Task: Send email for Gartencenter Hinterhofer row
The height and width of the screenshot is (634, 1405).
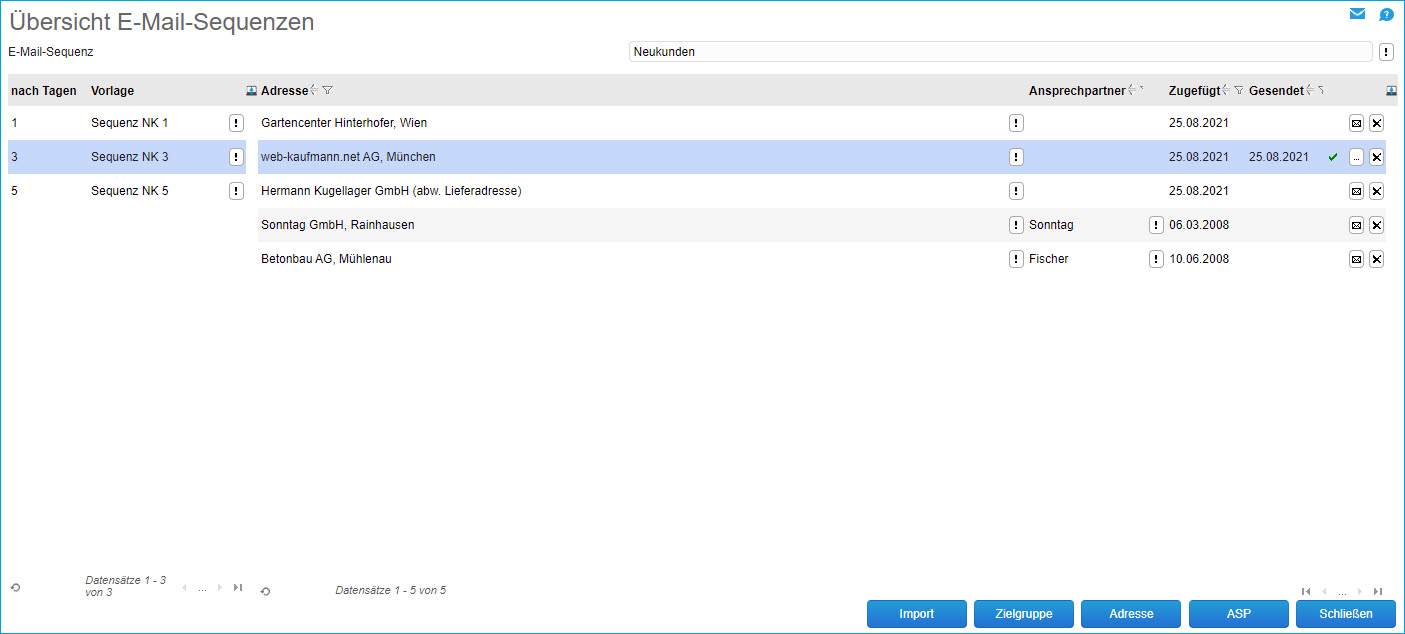Action: click(x=1356, y=123)
